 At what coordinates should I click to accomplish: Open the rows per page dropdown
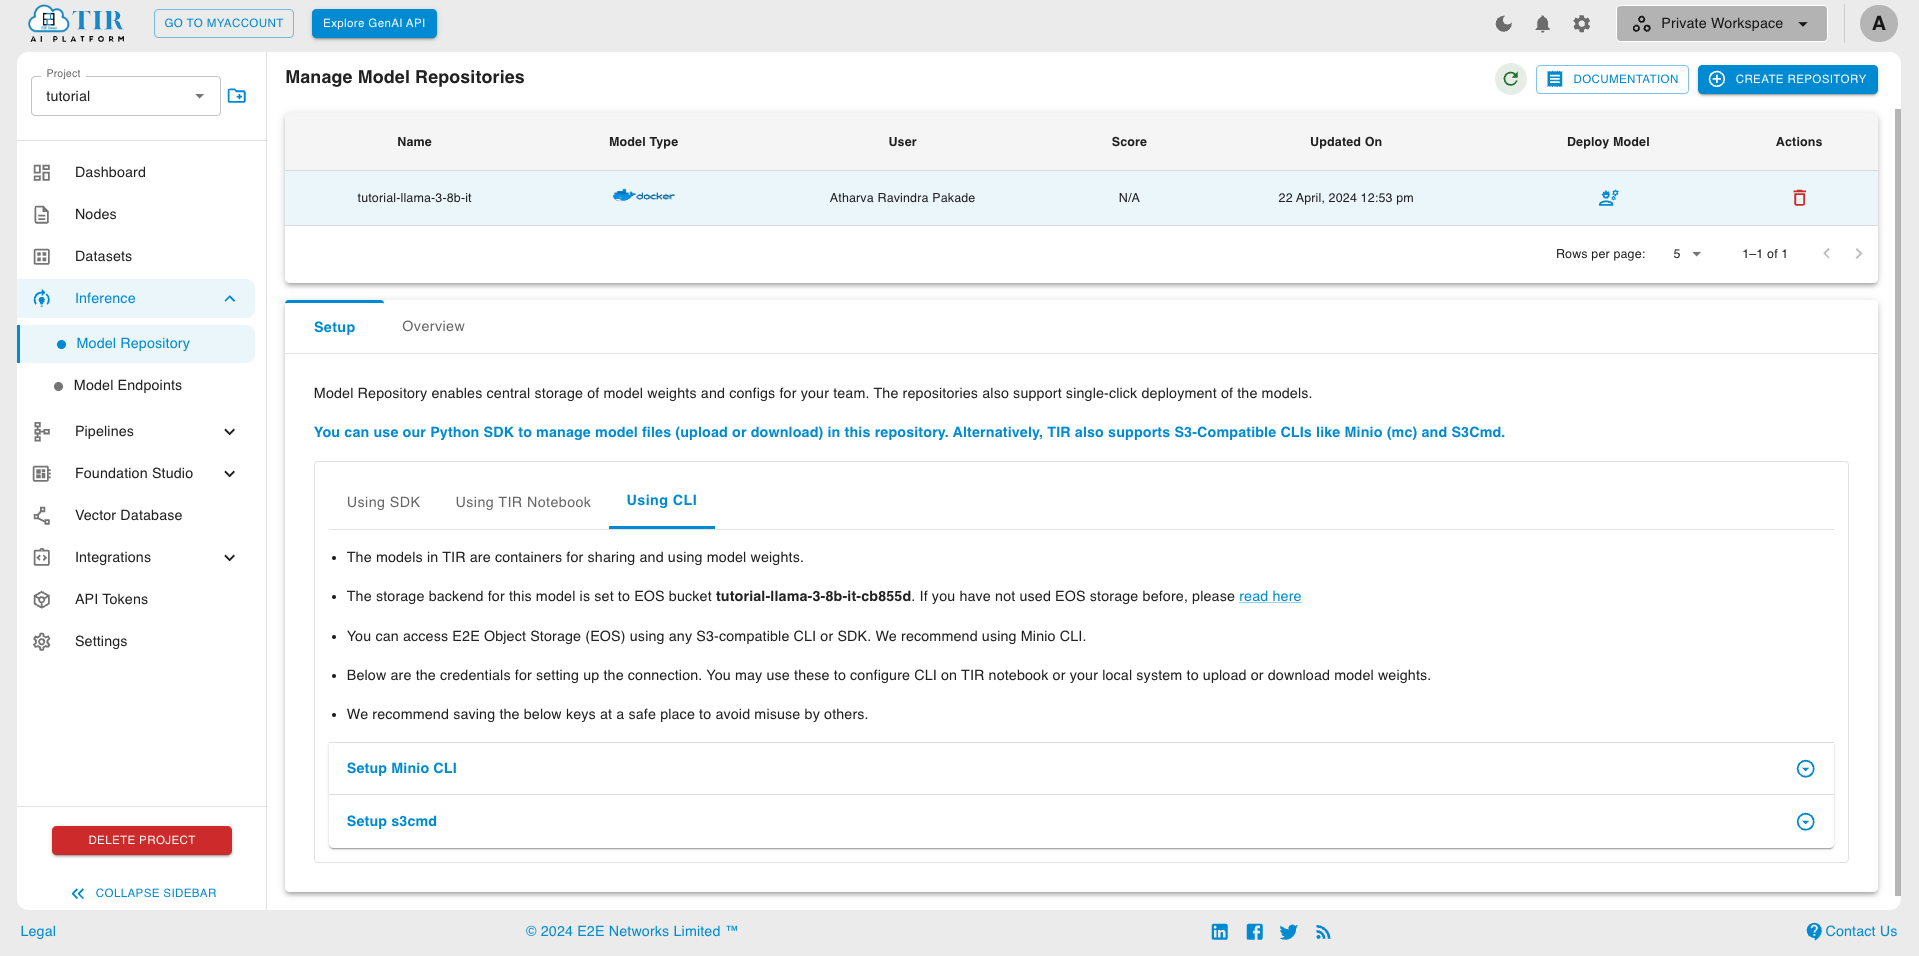[x=1687, y=254]
